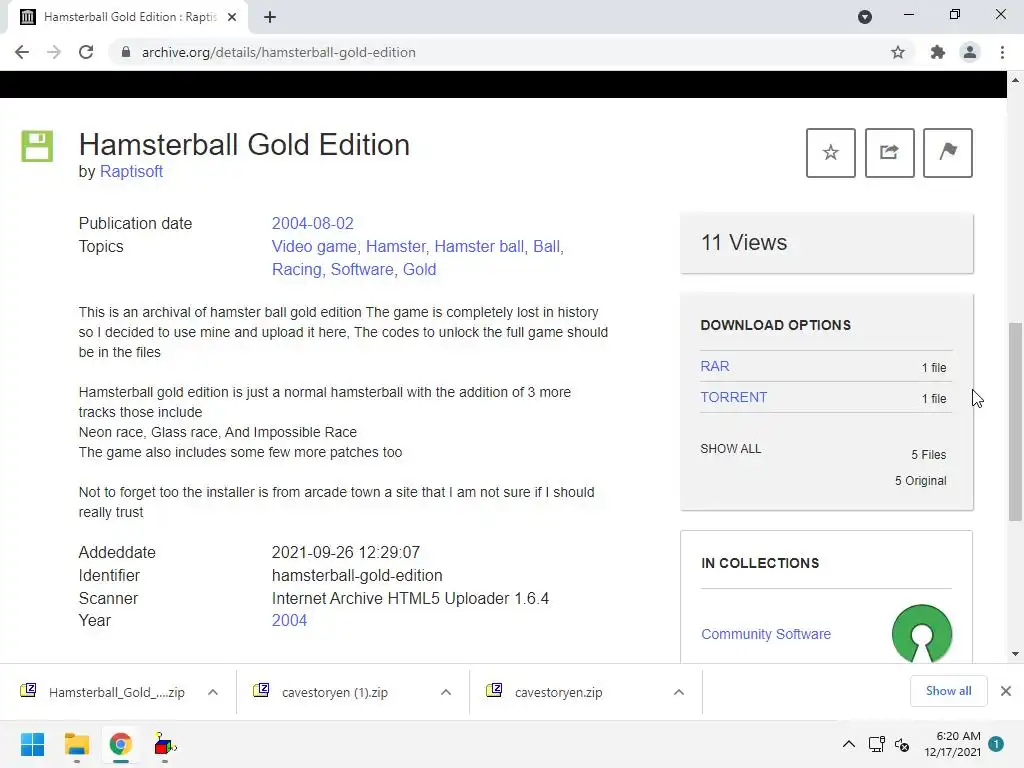Click the green floppy software icon
Image resolution: width=1024 pixels, height=768 pixels.
(x=37, y=146)
